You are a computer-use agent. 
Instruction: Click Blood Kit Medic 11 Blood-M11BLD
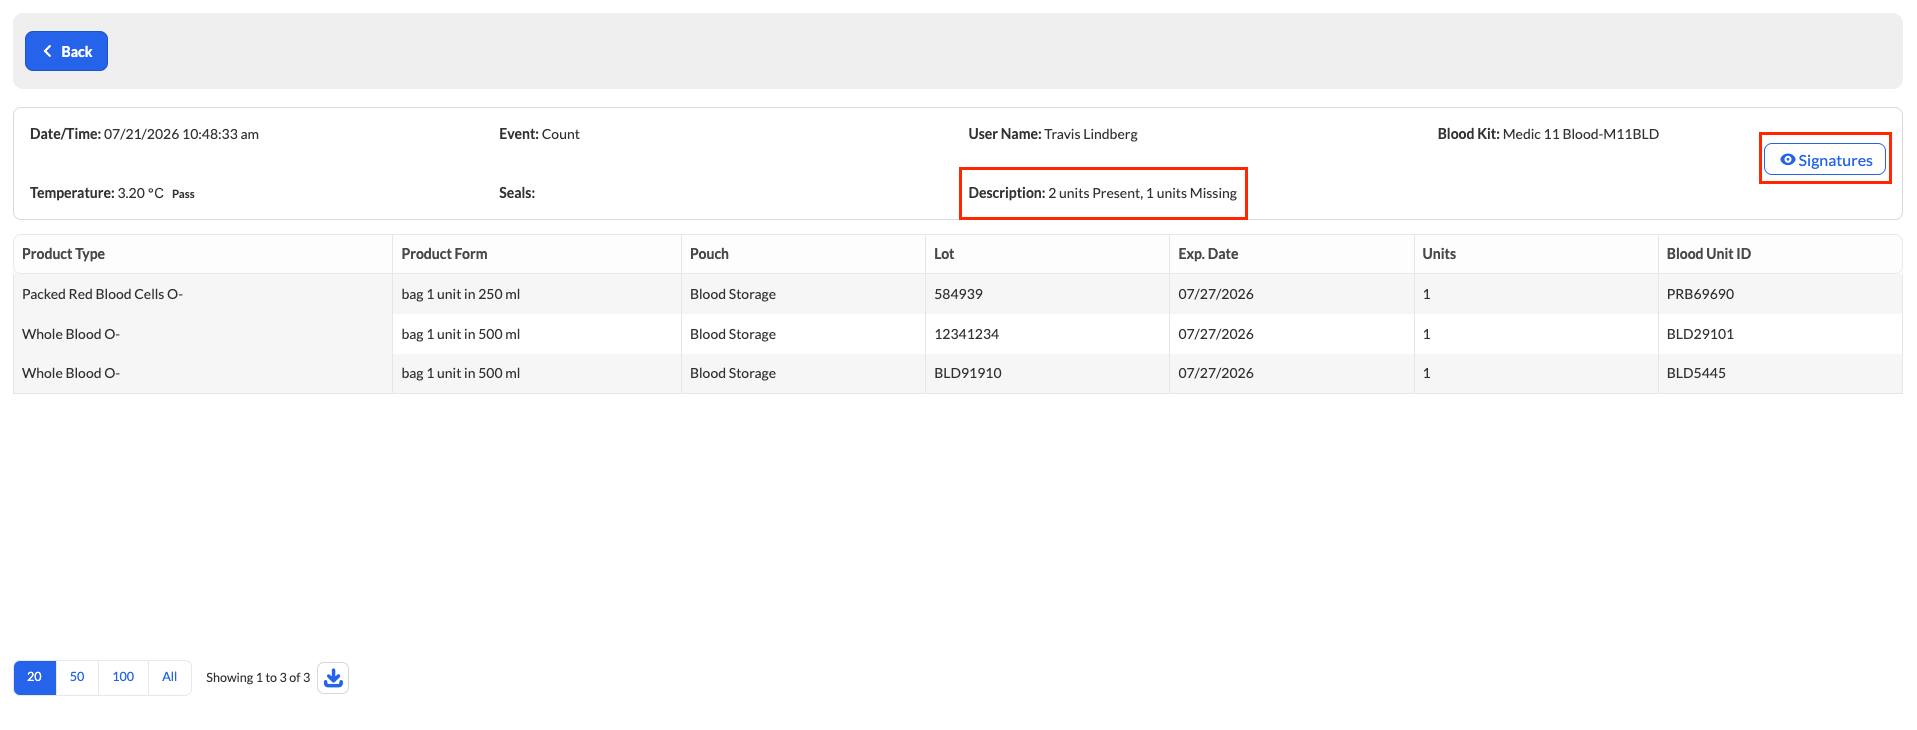point(1580,134)
